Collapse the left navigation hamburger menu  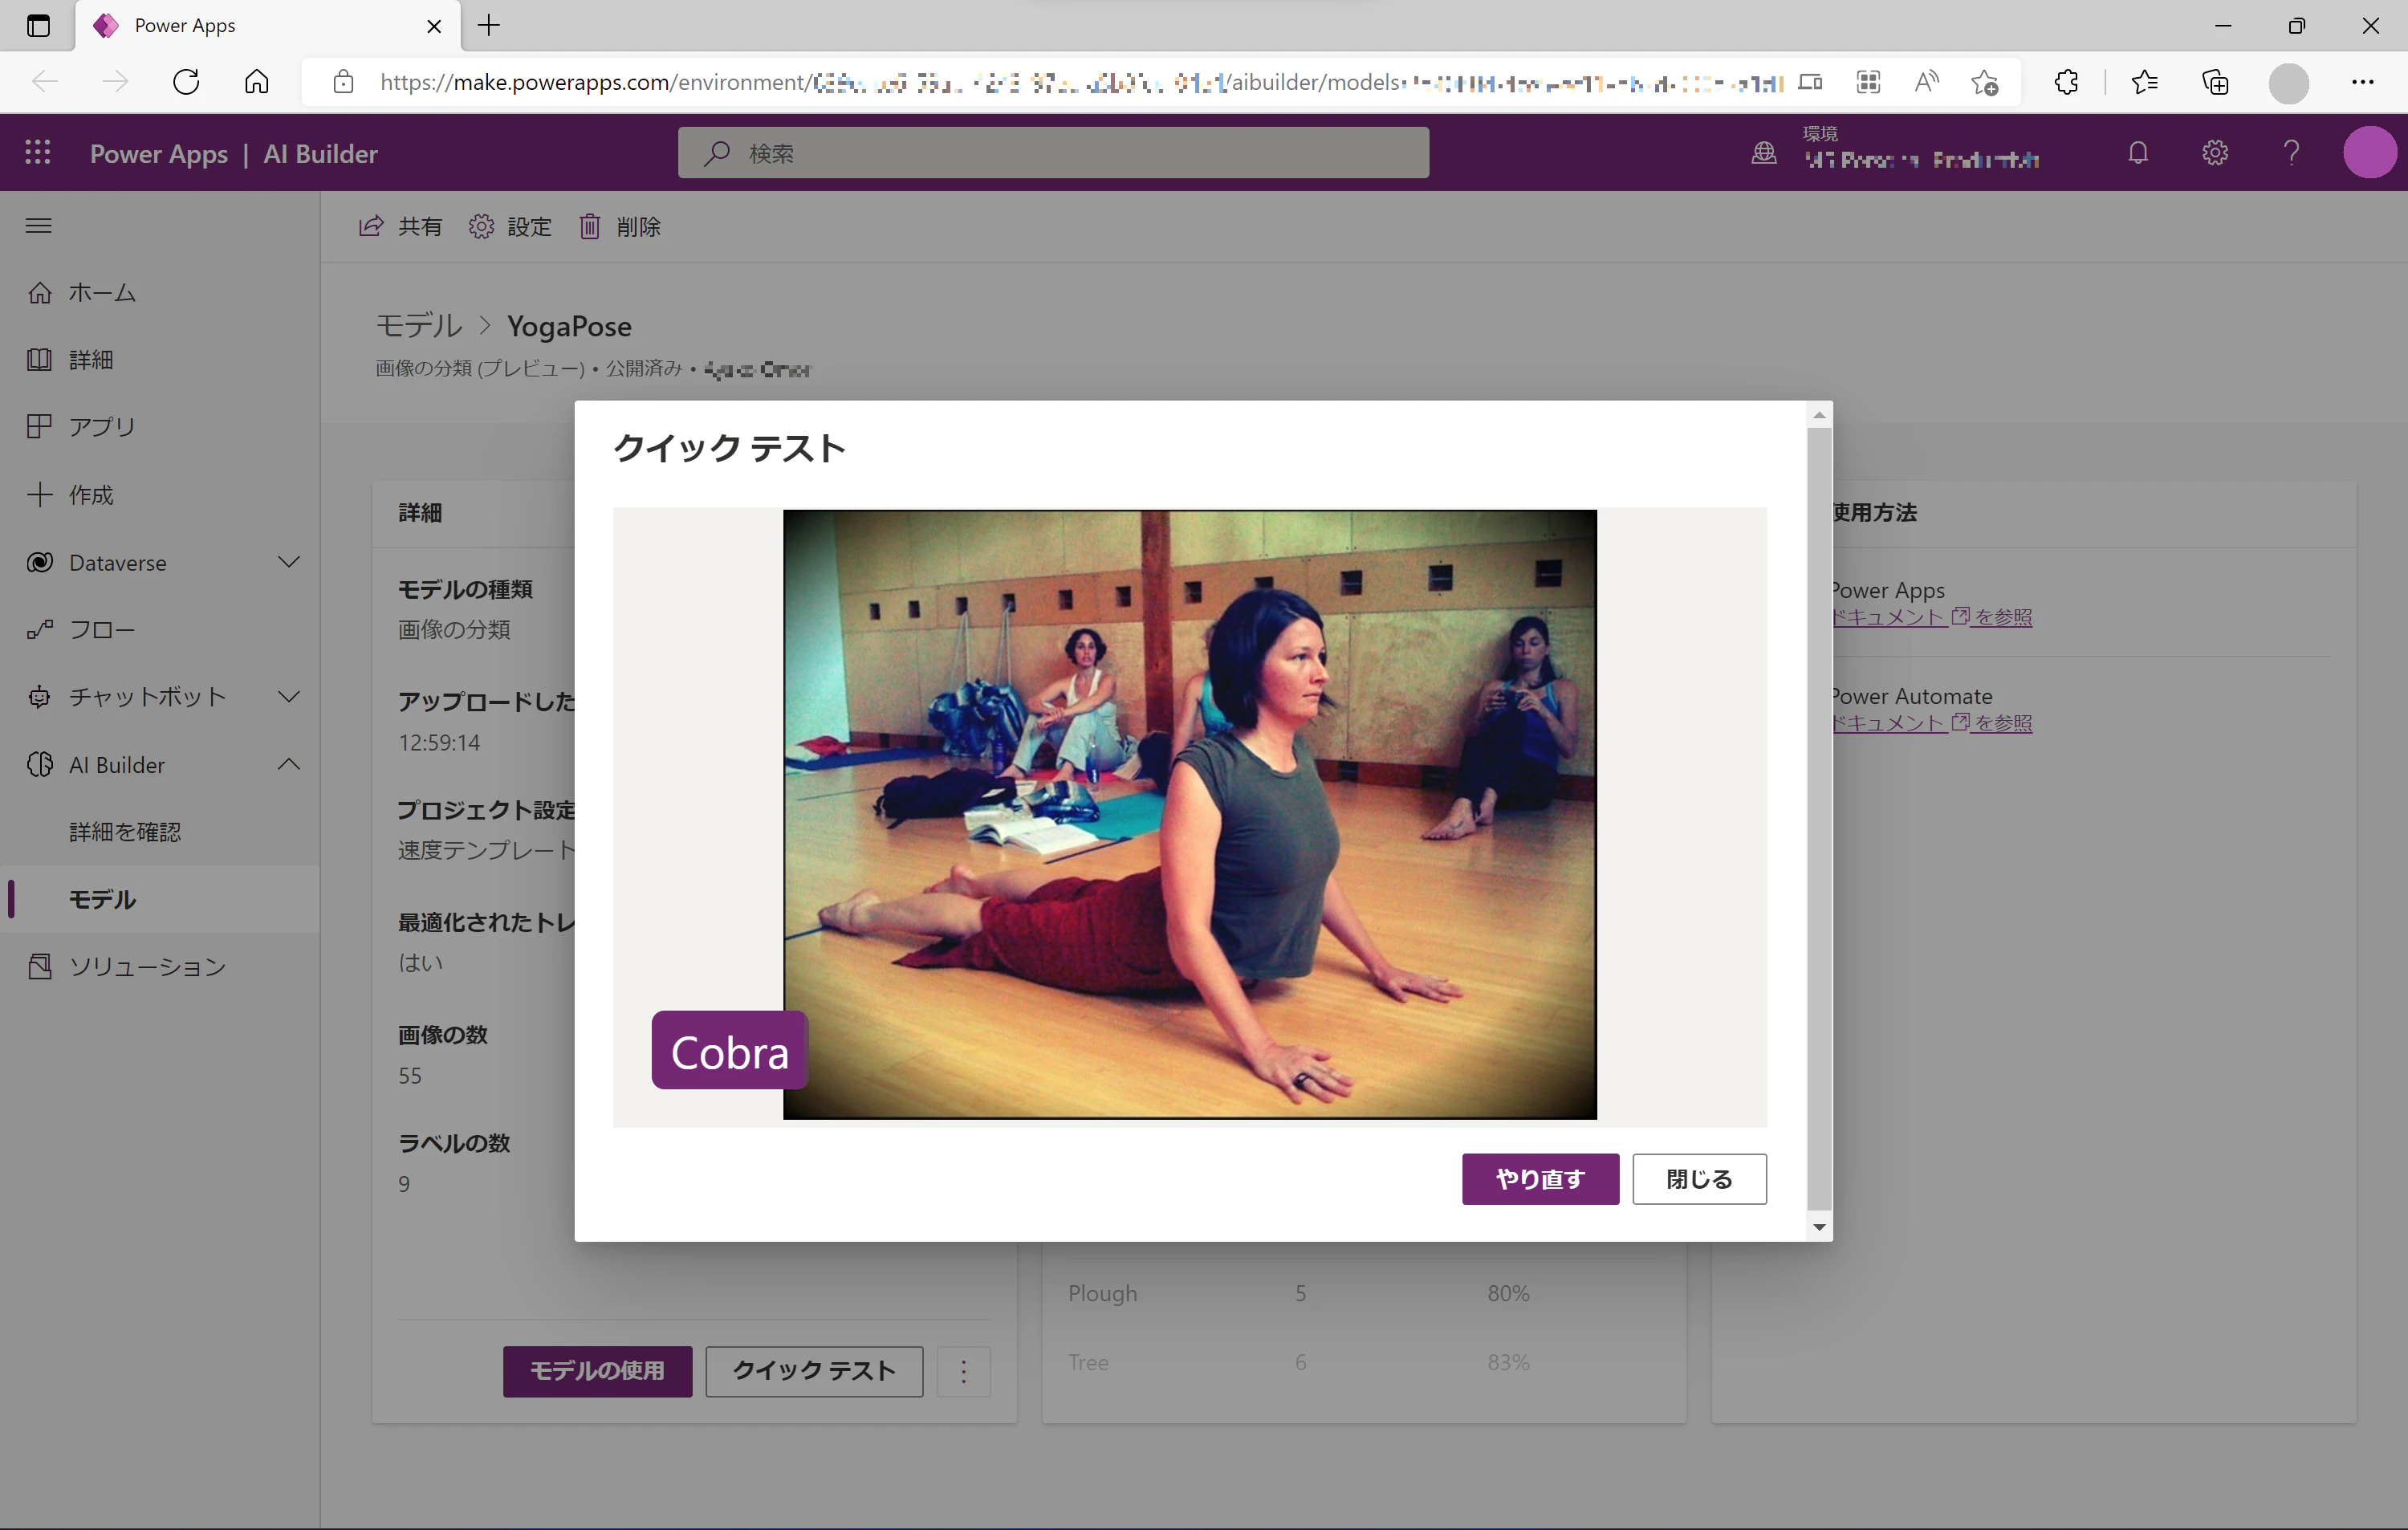pyautogui.click(x=38, y=225)
